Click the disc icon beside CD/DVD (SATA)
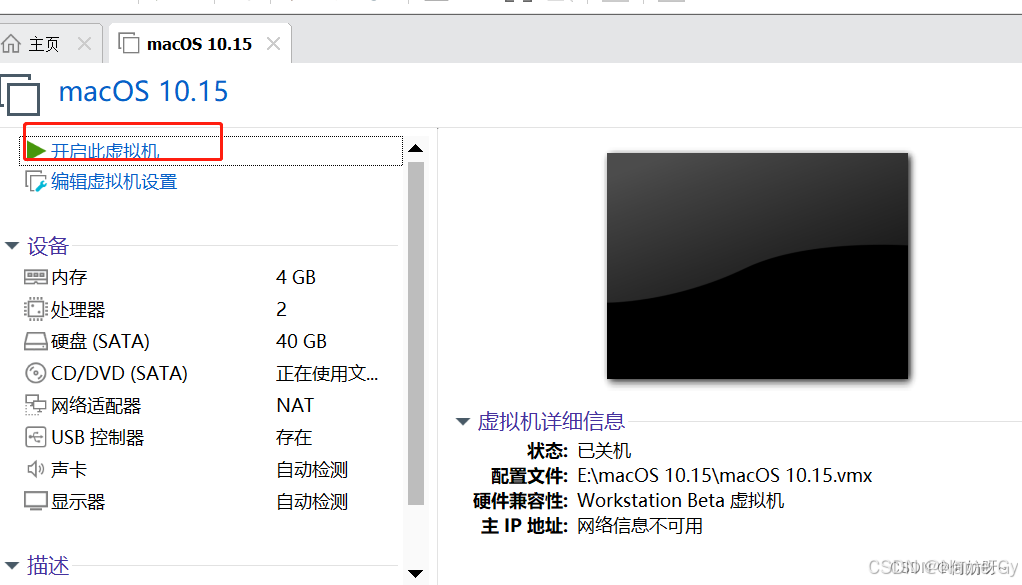This screenshot has height=585, width=1022. click(x=36, y=373)
